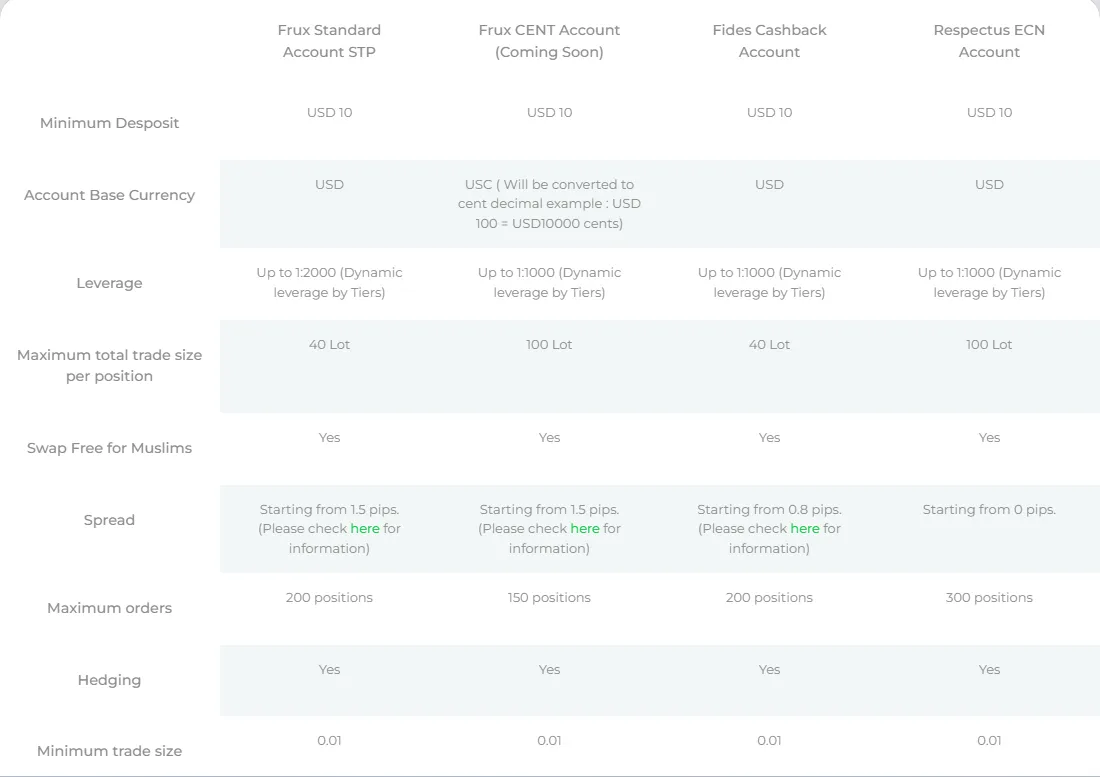The image size is (1100, 777).
Task: Select Fides Cashback 'Up to 1:1000' leverage cell
Action: click(x=770, y=283)
